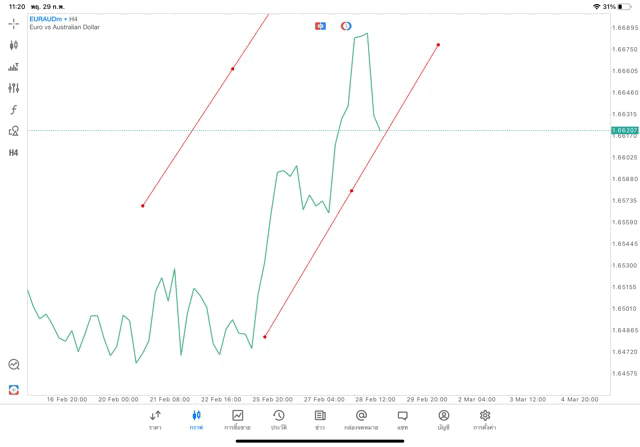
Task: Activate the crosshair cursor tool
Action: pos(14,23)
